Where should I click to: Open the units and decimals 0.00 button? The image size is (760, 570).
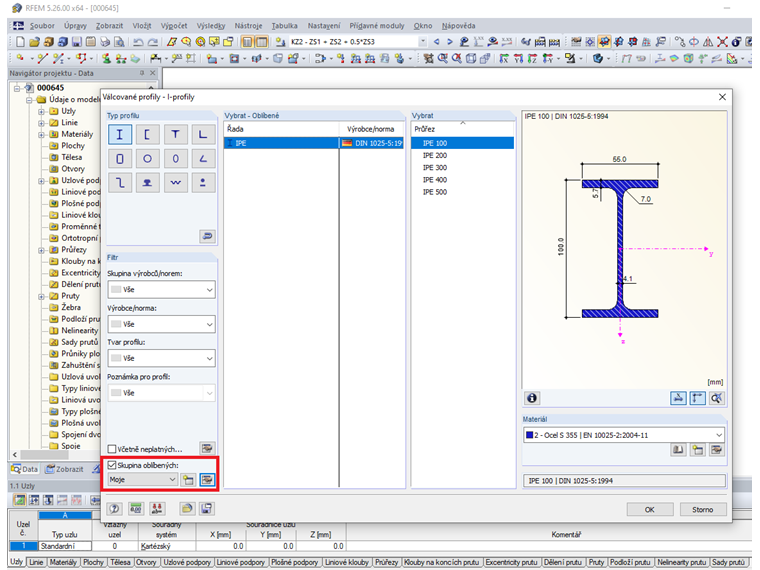[x=136, y=508]
